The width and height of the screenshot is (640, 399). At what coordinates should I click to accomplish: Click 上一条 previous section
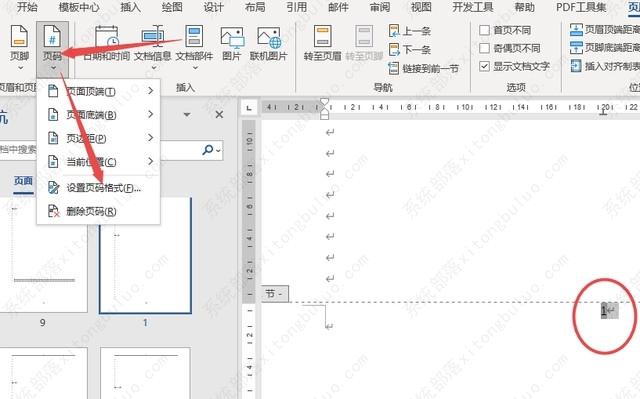[410, 31]
